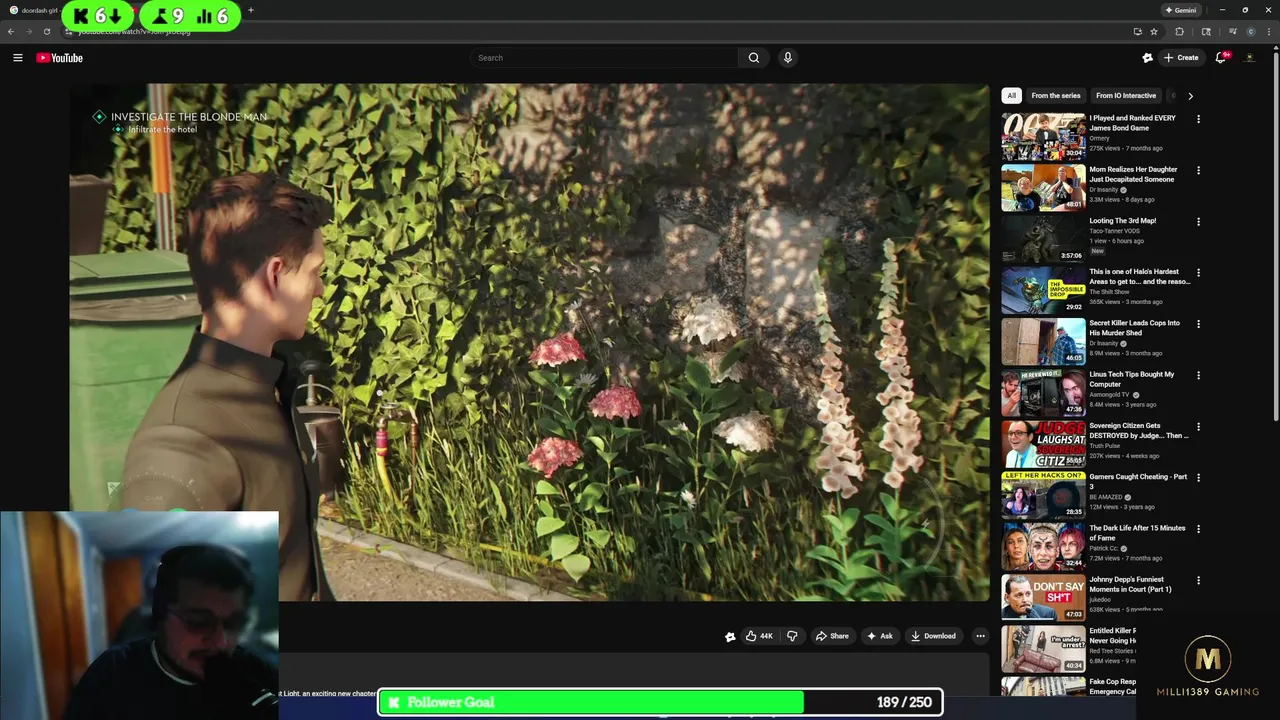
Task: Open options for Secret Killer Leads Cops video
Action: (1198, 324)
